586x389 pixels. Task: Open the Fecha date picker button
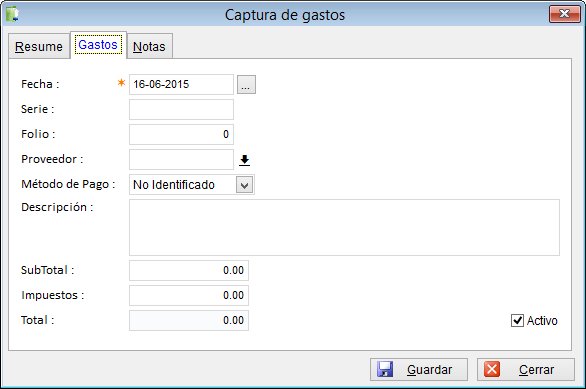point(246,84)
